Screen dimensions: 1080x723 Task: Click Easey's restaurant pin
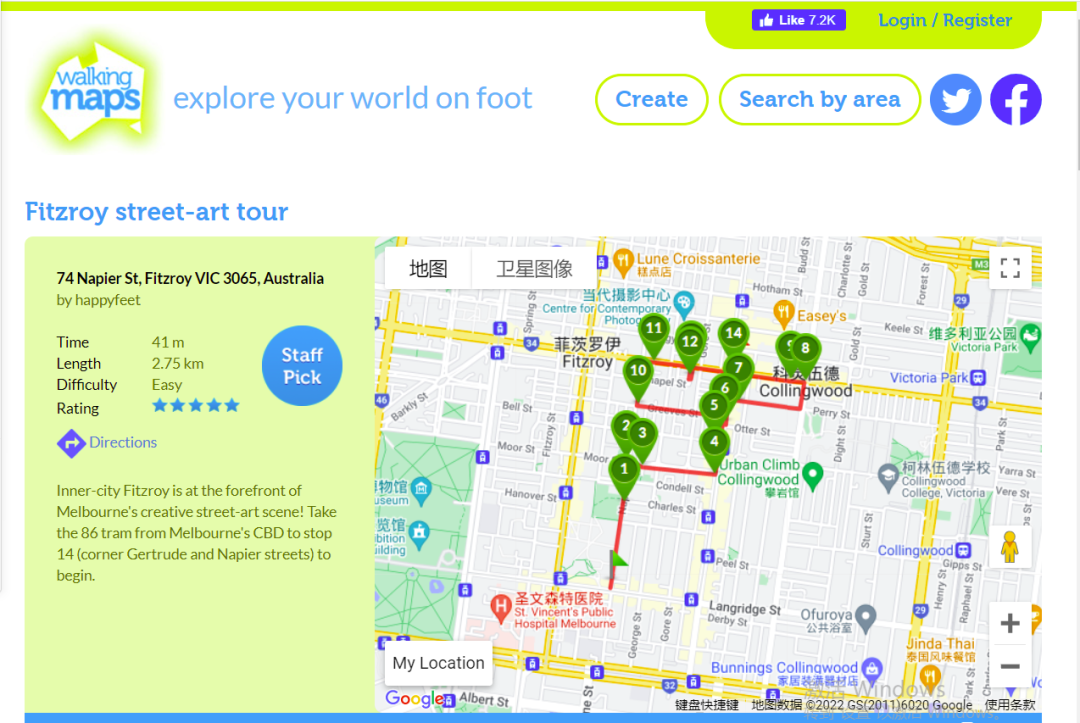click(x=783, y=315)
